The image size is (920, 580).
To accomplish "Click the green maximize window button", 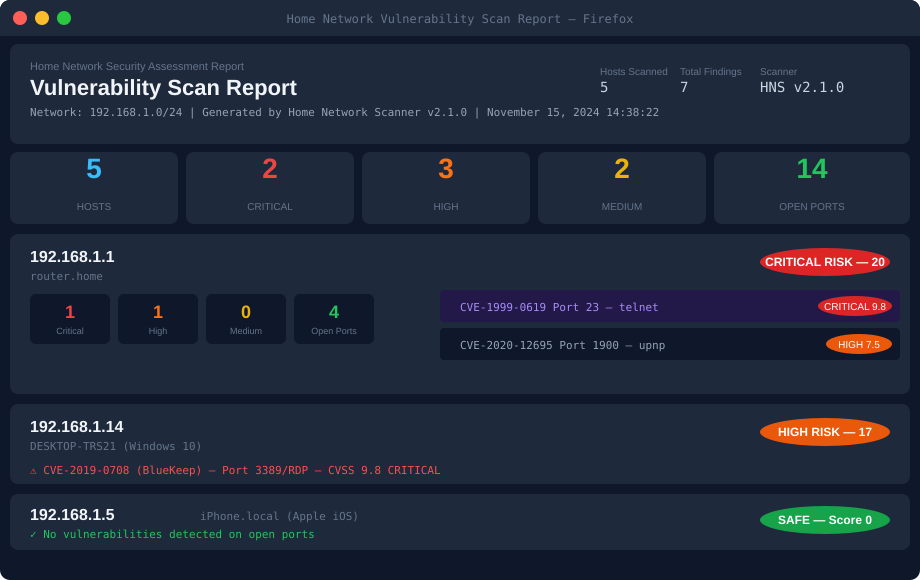I will coord(64,18).
